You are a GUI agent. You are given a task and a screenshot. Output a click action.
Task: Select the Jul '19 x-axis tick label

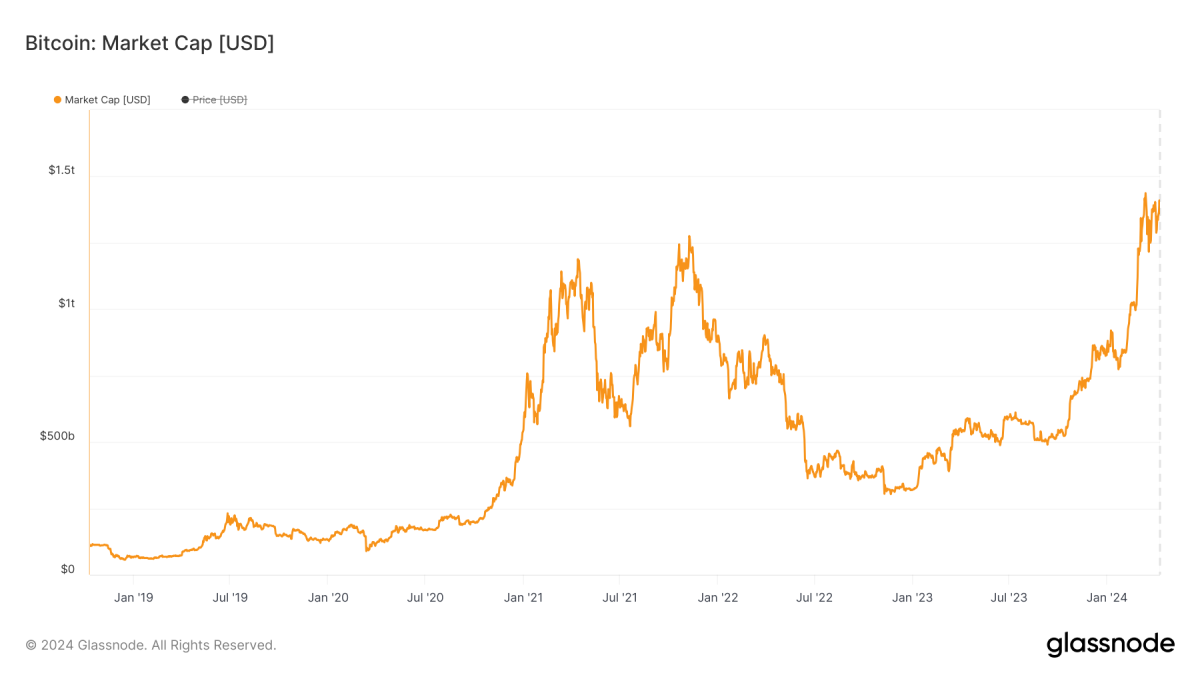pos(230,598)
